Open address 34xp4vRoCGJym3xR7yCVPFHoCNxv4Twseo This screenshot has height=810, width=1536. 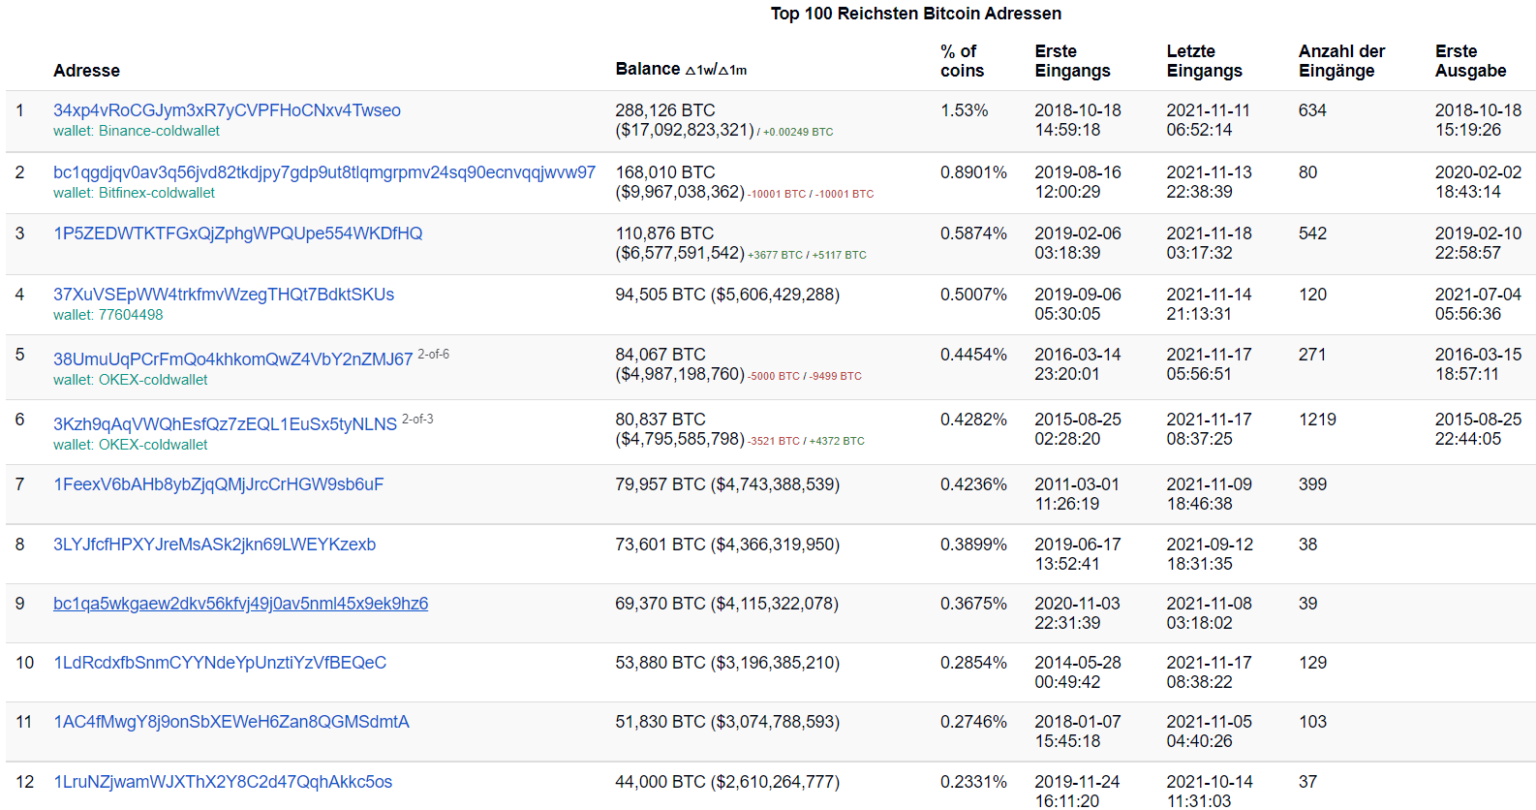pyautogui.click(x=227, y=110)
